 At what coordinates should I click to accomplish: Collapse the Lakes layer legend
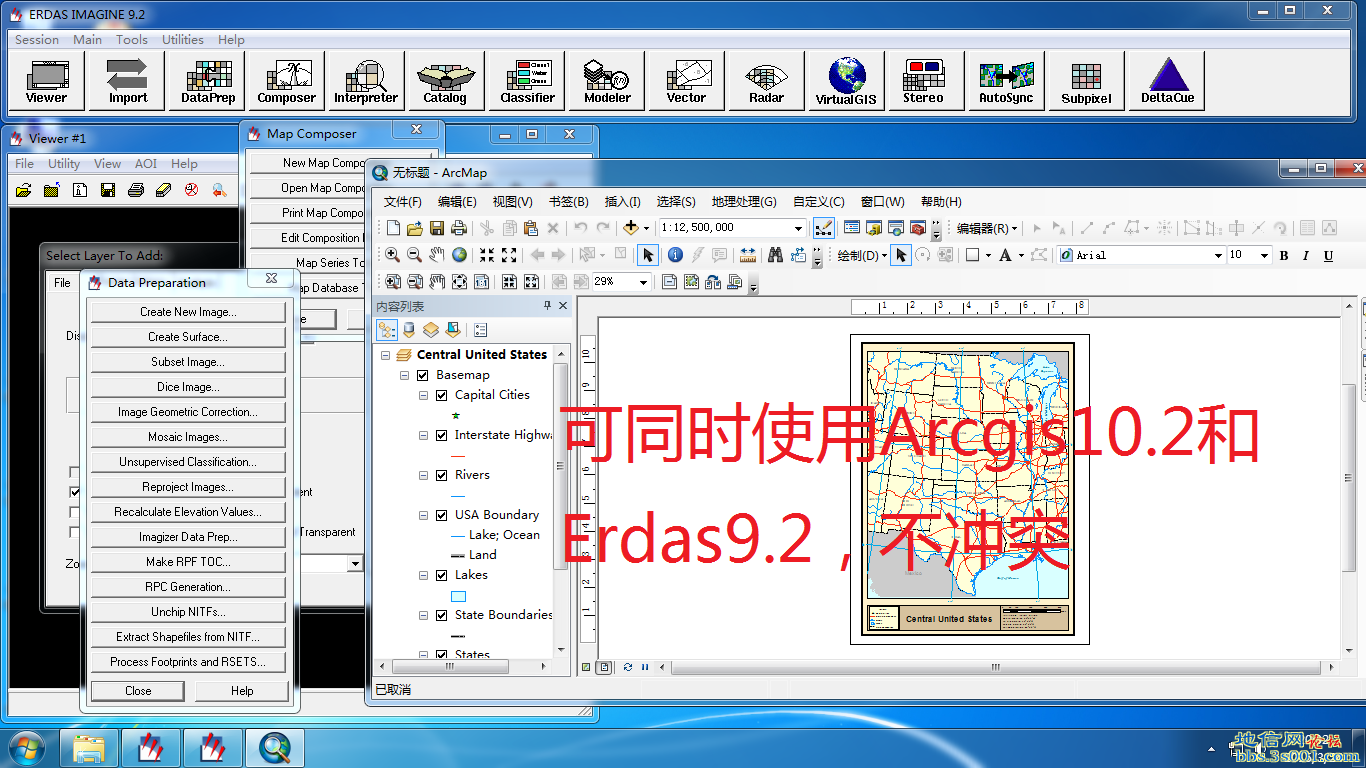point(424,575)
